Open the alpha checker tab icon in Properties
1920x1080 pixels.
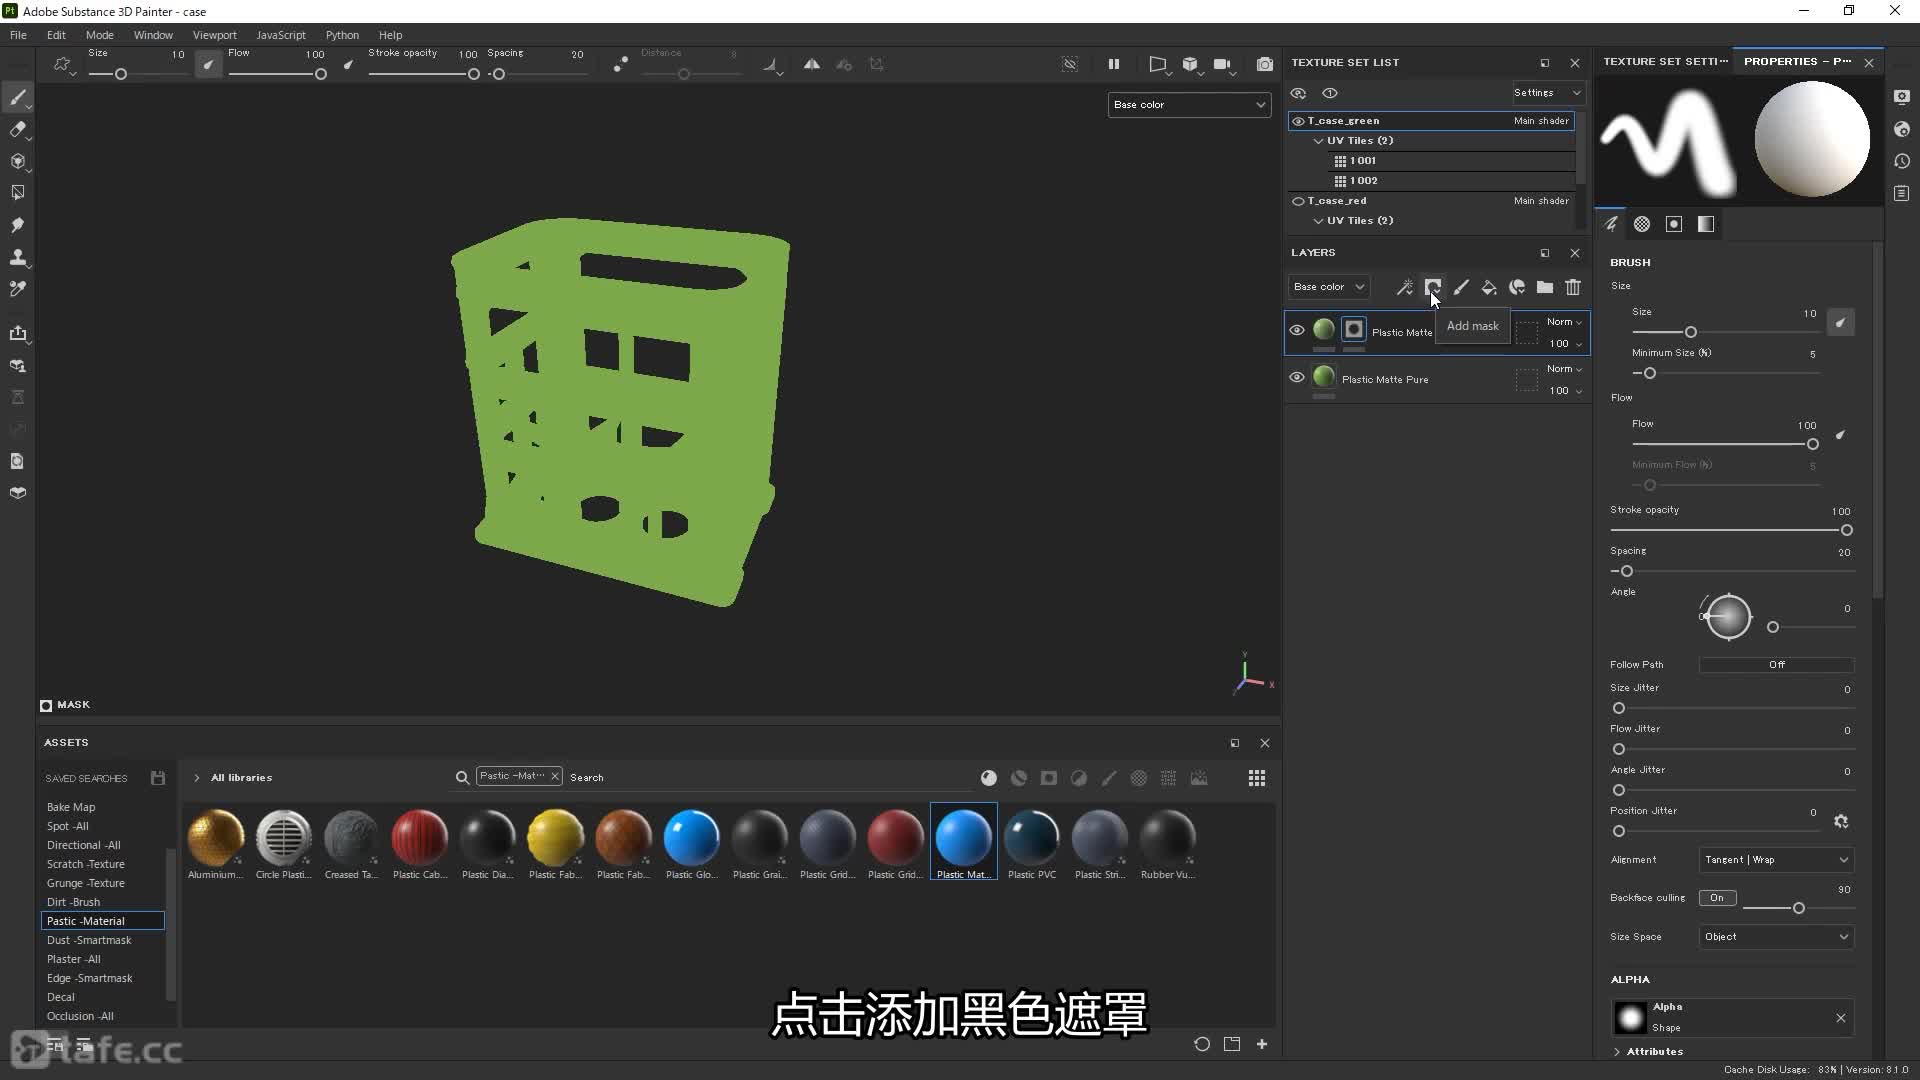click(x=1642, y=224)
